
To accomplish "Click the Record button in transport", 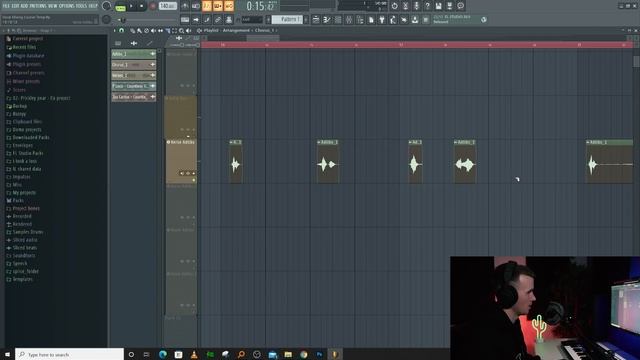I will (x=153, y=6).
